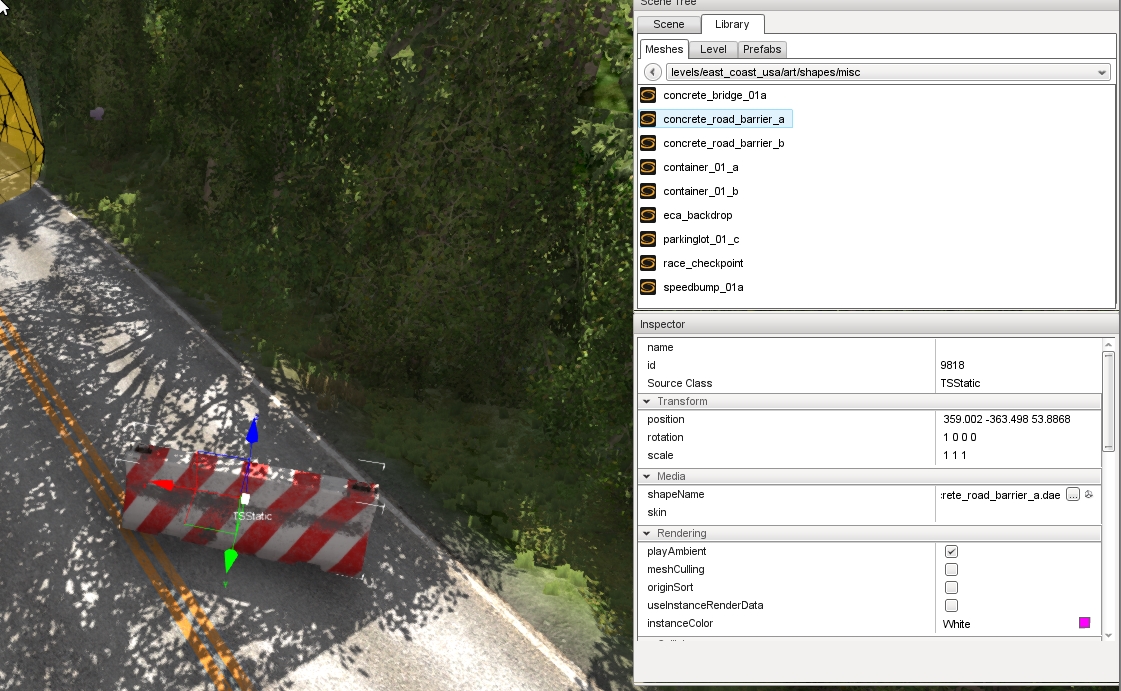Click the Inspector scroll up arrow

(x=1108, y=345)
